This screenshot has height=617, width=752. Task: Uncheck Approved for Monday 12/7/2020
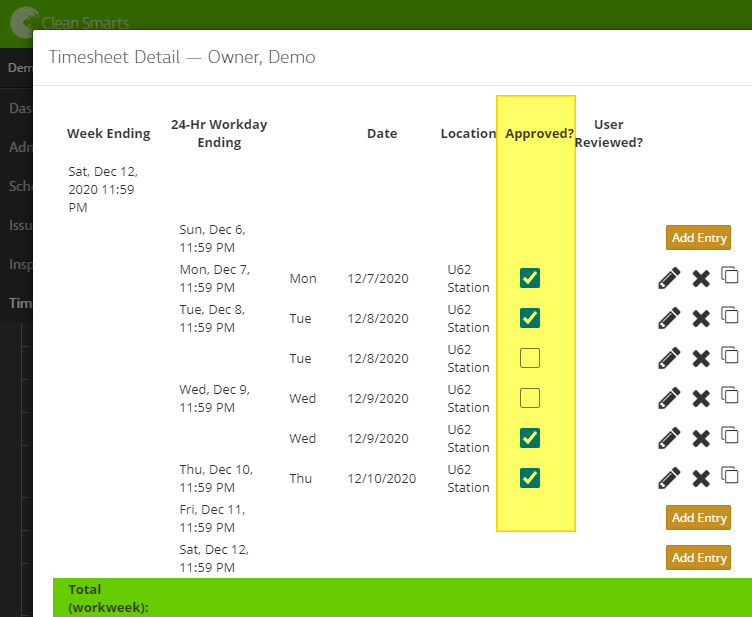(530, 278)
